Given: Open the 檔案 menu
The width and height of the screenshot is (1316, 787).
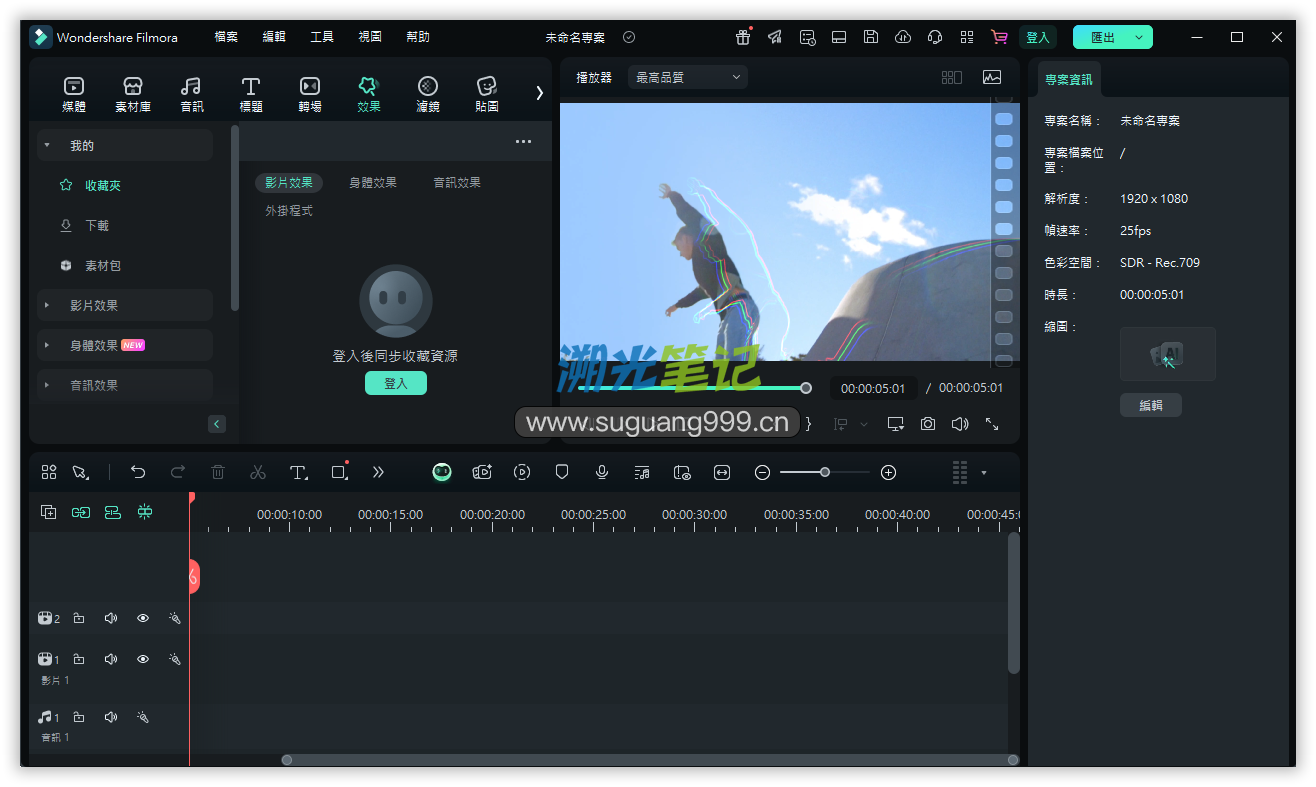Looking at the screenshot, I should click(x=226, y=37).
